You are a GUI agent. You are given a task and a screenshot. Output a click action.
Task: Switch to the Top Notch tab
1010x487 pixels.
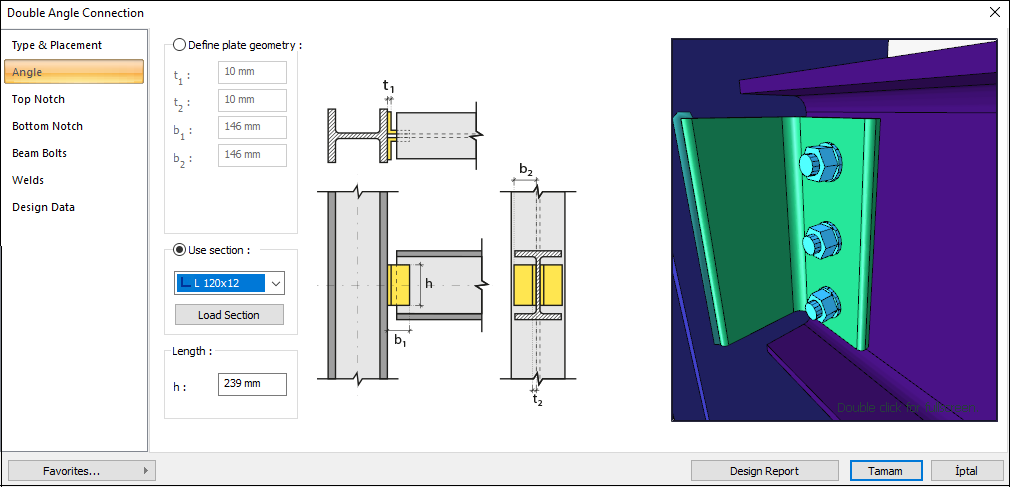[38, 99]
